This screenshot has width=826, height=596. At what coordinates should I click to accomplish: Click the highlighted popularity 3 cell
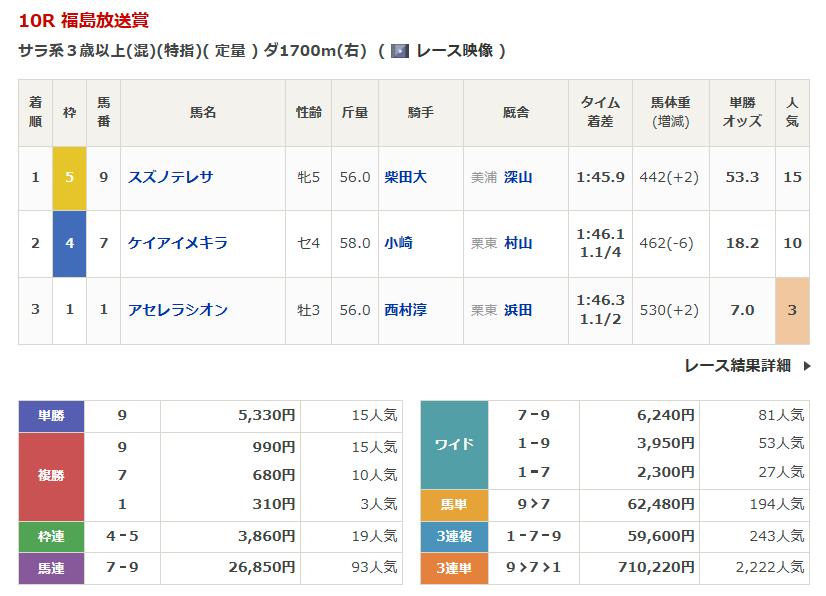792,310
